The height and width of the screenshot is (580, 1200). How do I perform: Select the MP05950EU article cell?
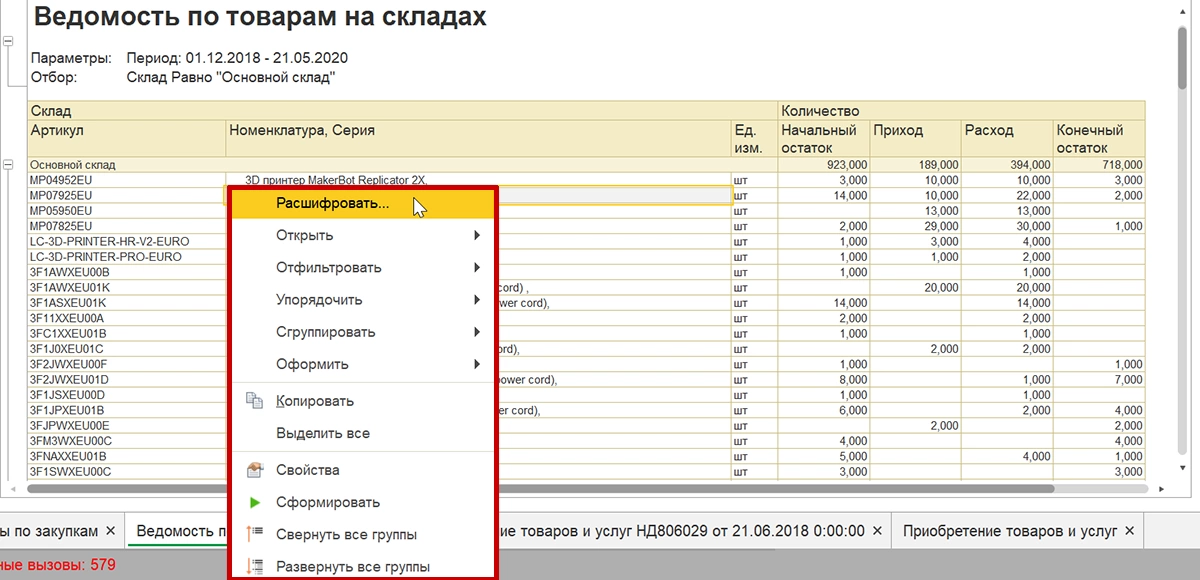pos(127,211)
